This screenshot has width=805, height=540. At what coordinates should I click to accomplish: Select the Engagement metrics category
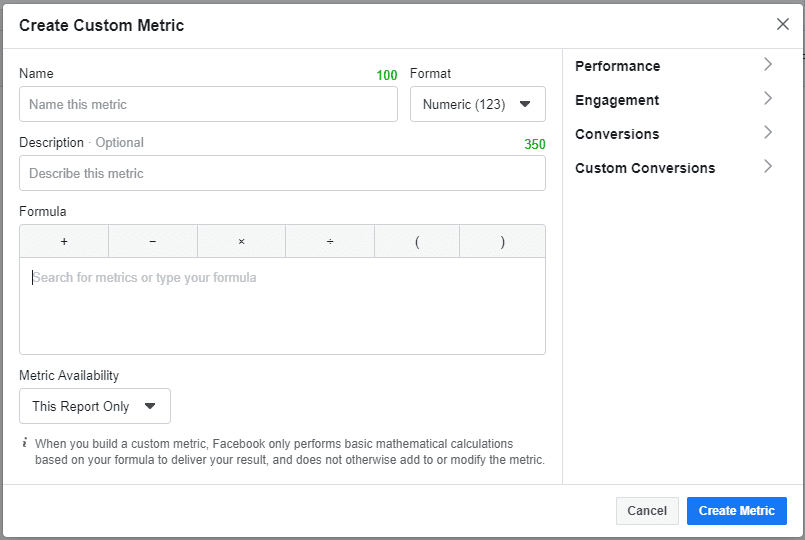(617, 100)
